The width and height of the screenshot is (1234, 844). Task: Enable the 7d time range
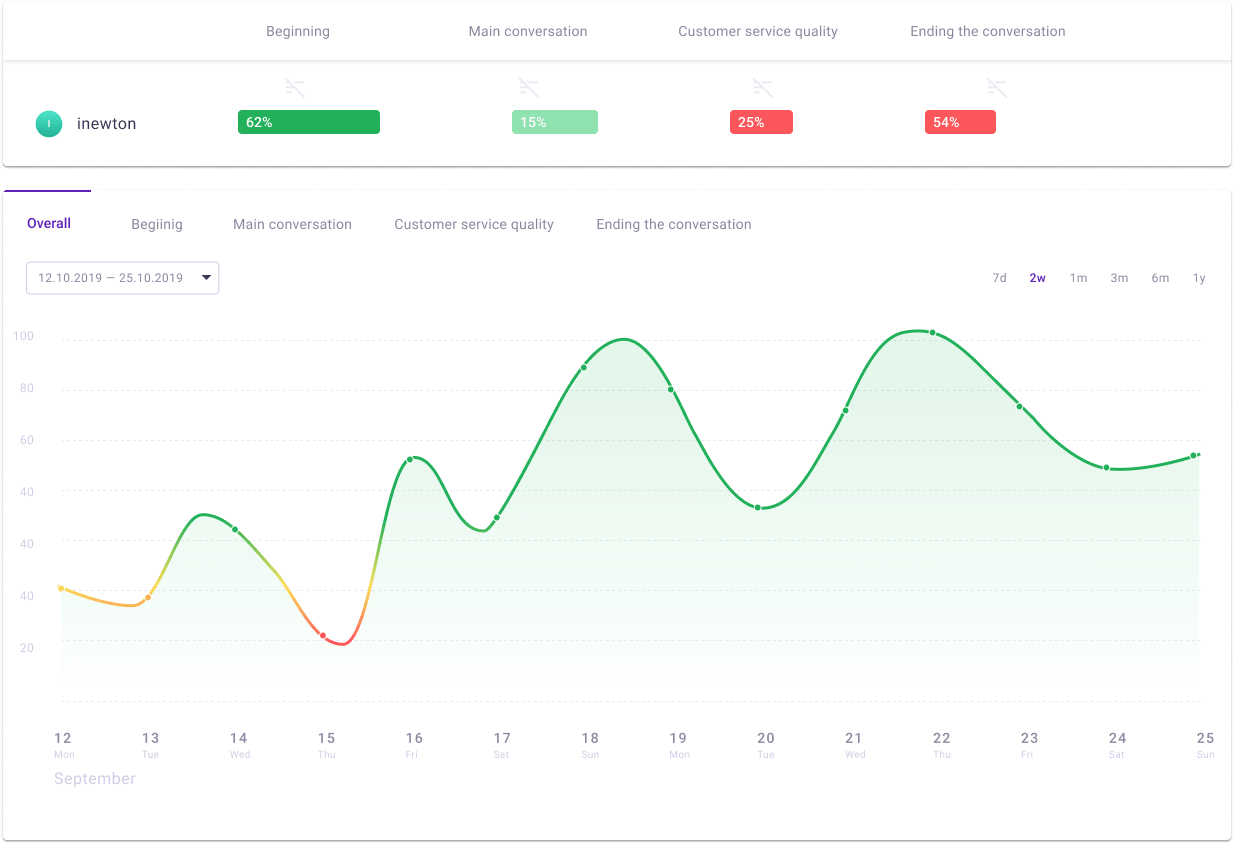(1000, 278)
